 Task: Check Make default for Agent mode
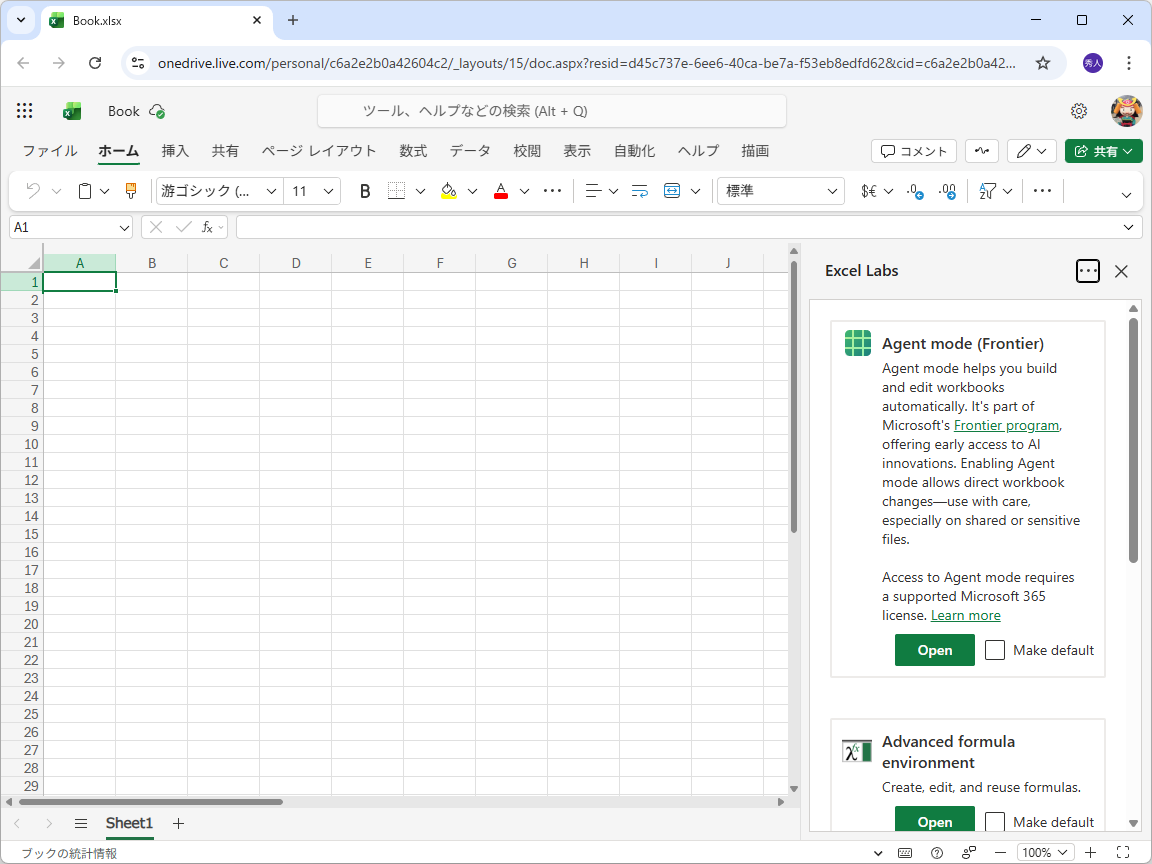(x=995, y=650)
